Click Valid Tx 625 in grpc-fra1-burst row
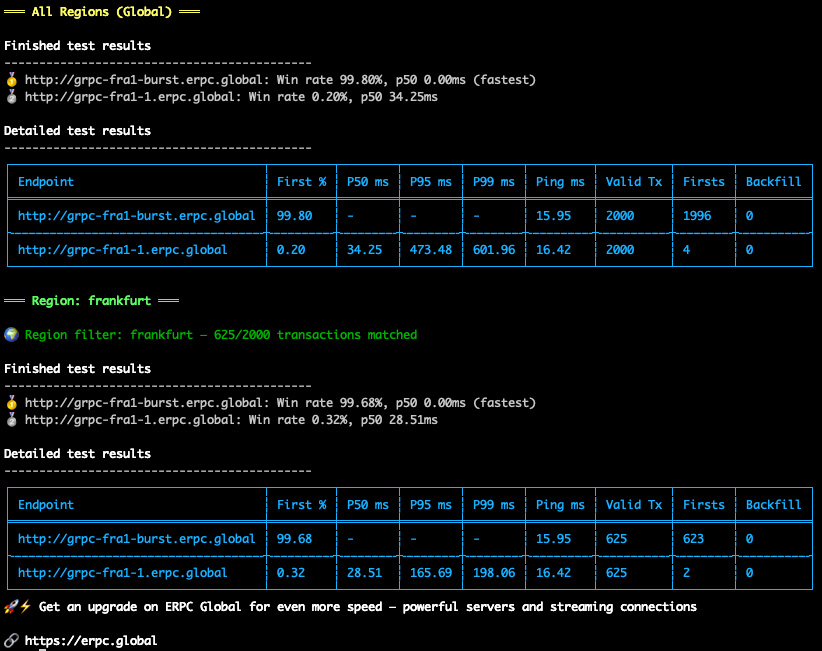 616,539
